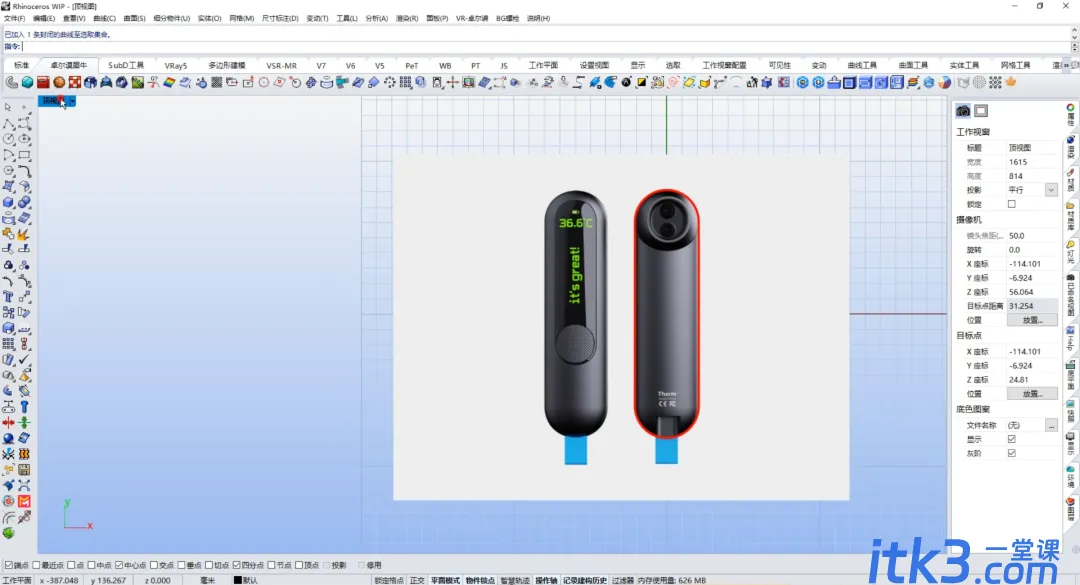Switch to the 曲线工具 toolbar tab
Viewport: 1080px width, 585px height.
coord(862,65)
